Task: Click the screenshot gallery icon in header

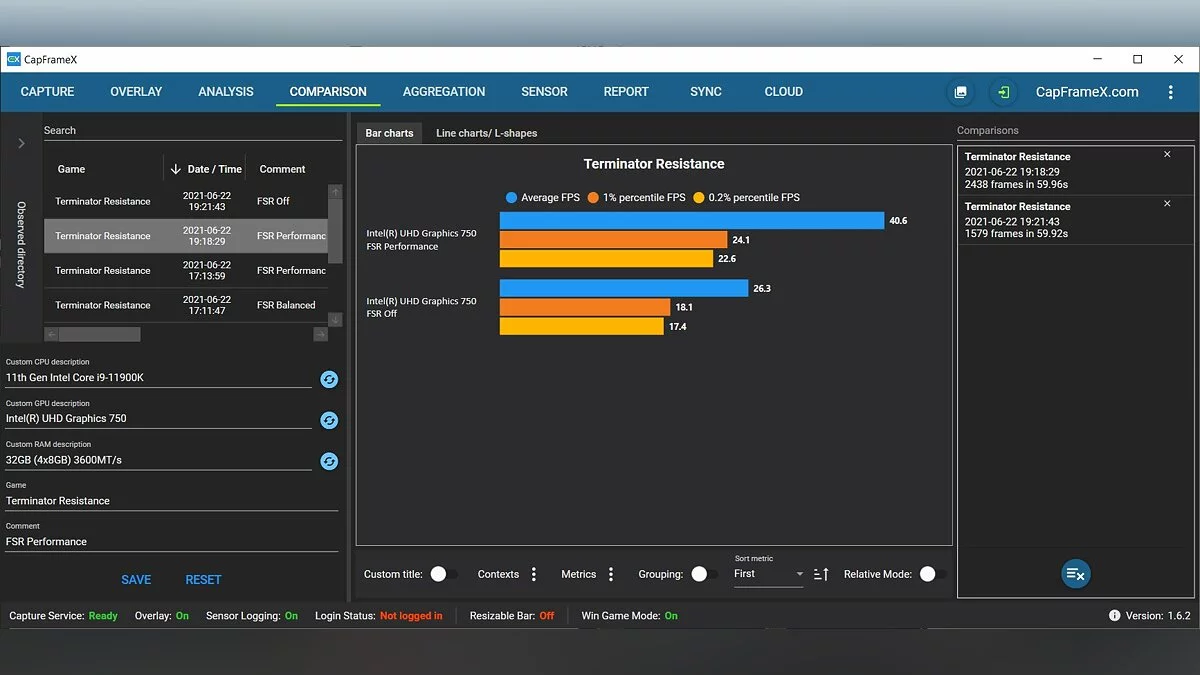Action: [x=960, y=92]
